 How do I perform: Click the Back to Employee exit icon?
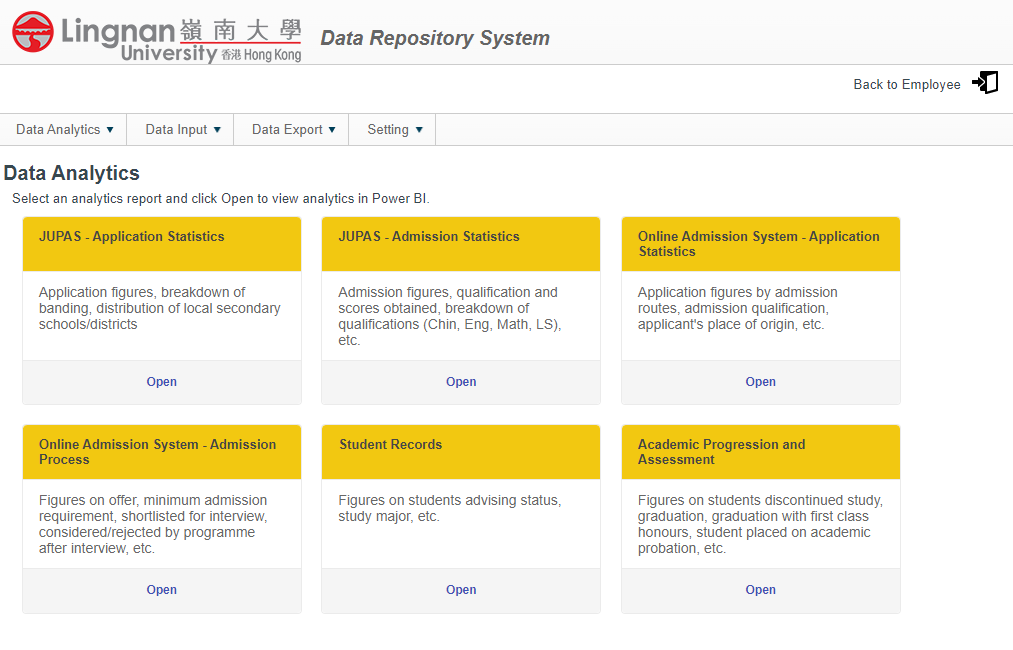[985, 83]
